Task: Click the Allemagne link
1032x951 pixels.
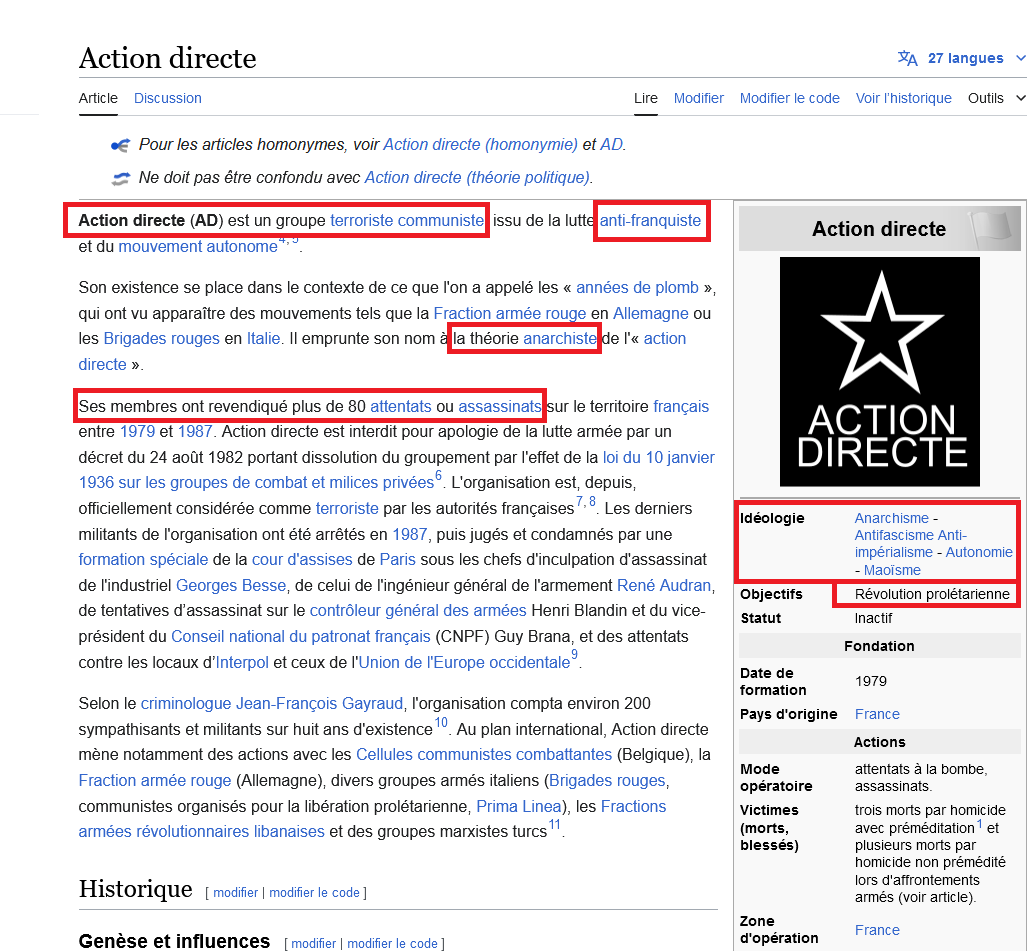Action: coord(651,313)
